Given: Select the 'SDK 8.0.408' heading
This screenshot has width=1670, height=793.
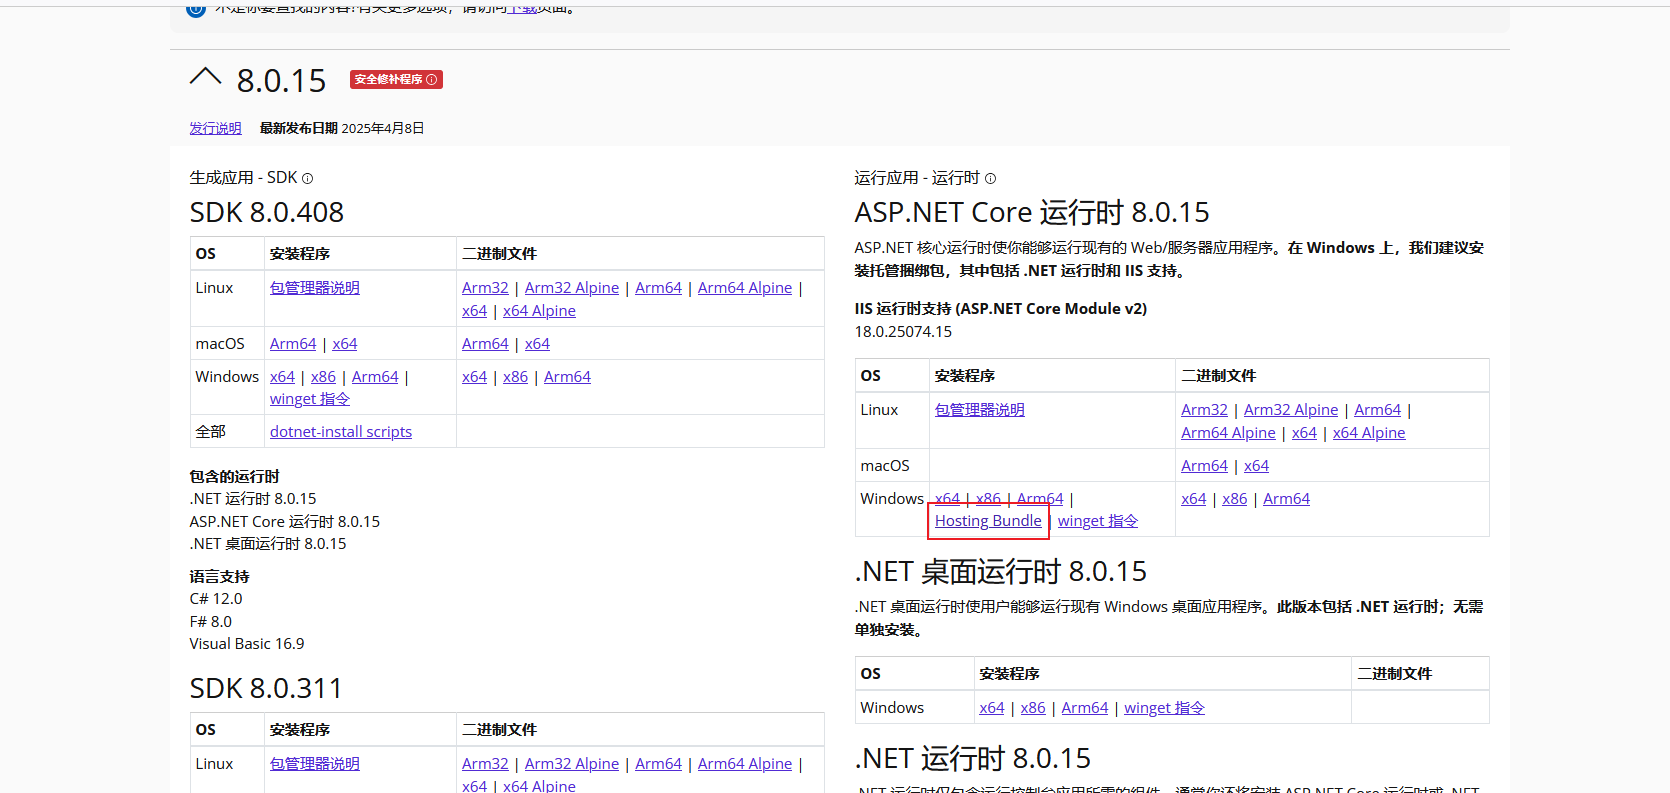Looking at the screenshot, I should coord(267,212).
